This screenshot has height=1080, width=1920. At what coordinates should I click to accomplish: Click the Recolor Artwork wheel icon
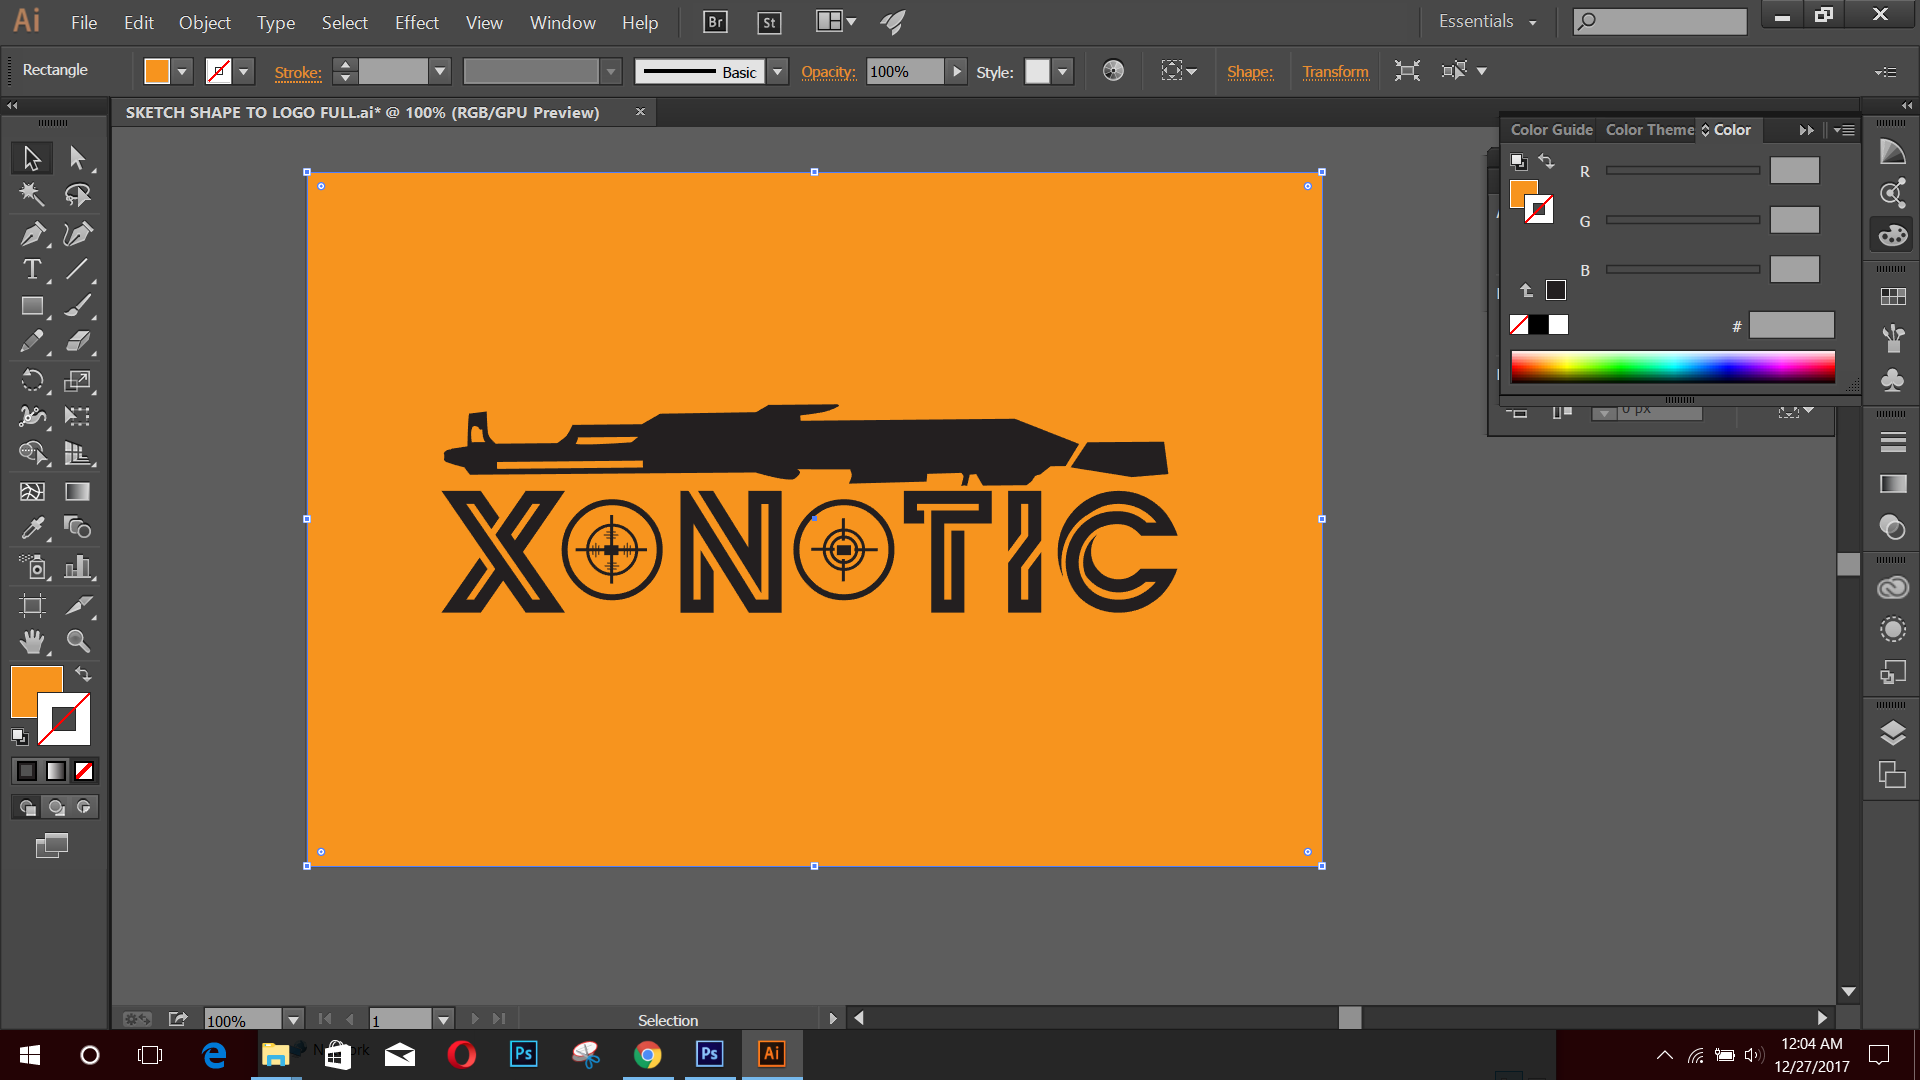(x=1113, y=71)
